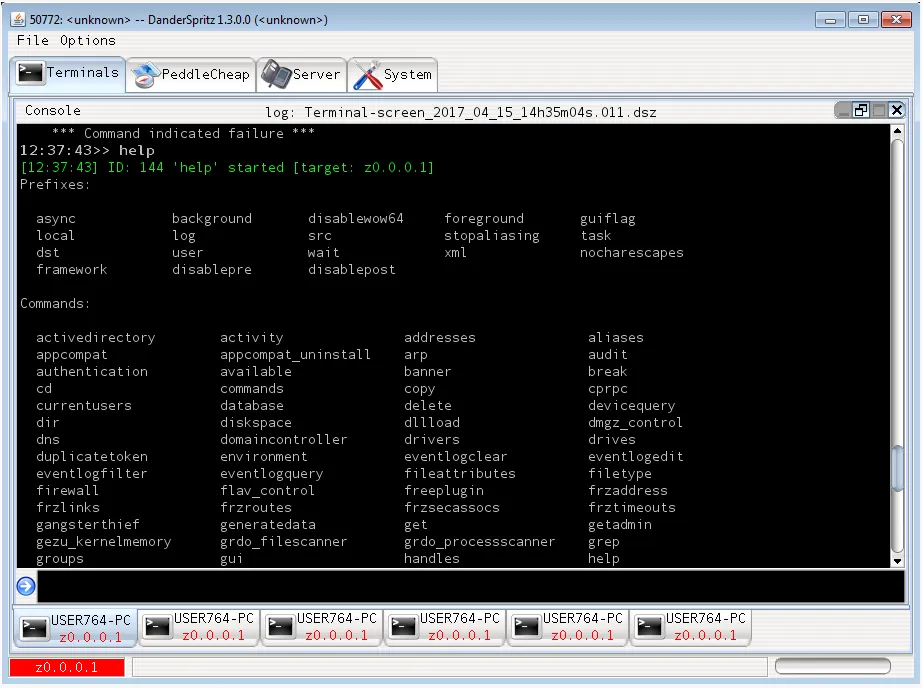Select the sixth USER764-PC terminal tab
This screenshot has width=922, height=688.
pyautogui.click(x=690, y=627)
